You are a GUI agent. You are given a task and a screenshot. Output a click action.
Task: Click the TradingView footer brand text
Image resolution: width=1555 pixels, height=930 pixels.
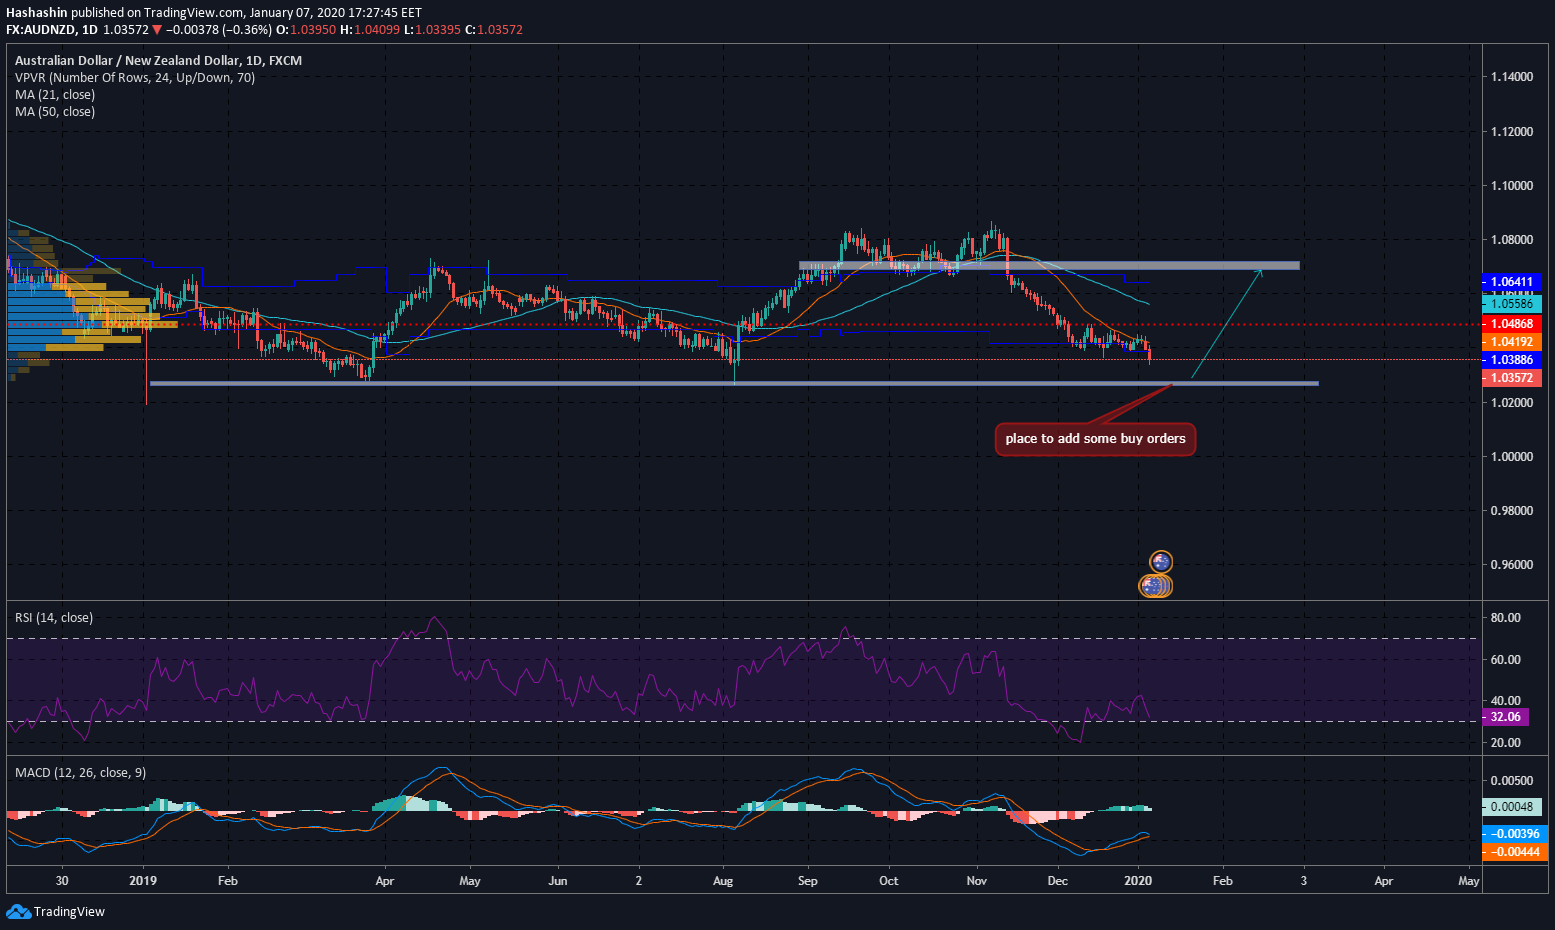click(x=69, y=911)
